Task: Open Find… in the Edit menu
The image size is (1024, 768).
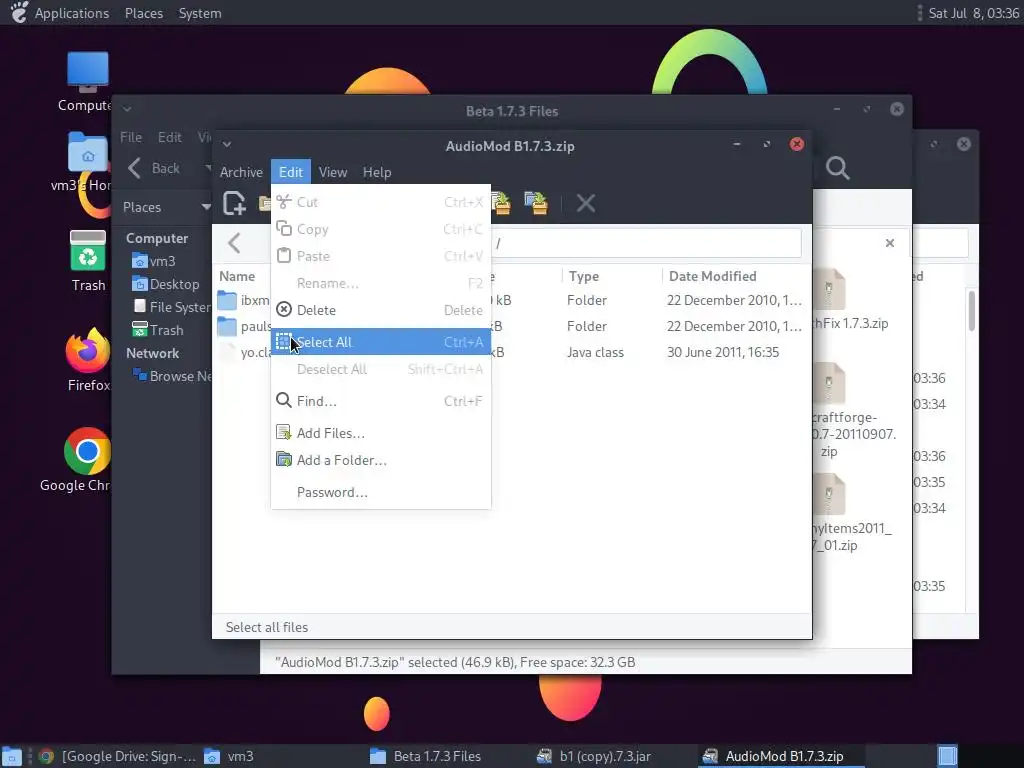Action: point(380,401)
